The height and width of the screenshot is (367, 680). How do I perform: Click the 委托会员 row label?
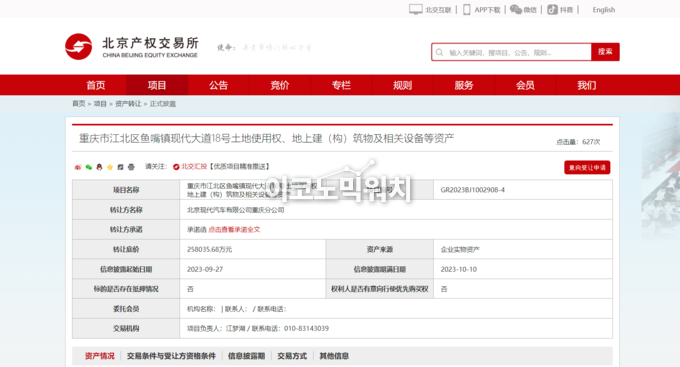(x=126, y=309)
